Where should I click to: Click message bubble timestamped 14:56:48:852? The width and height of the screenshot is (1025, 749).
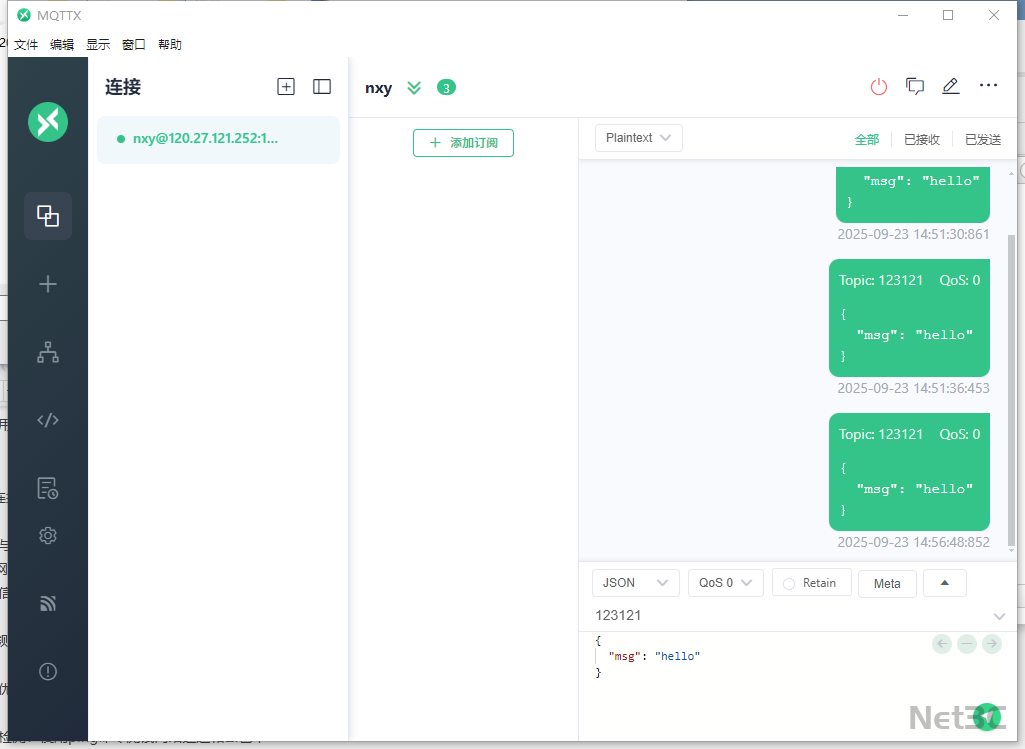click(909, 472)
